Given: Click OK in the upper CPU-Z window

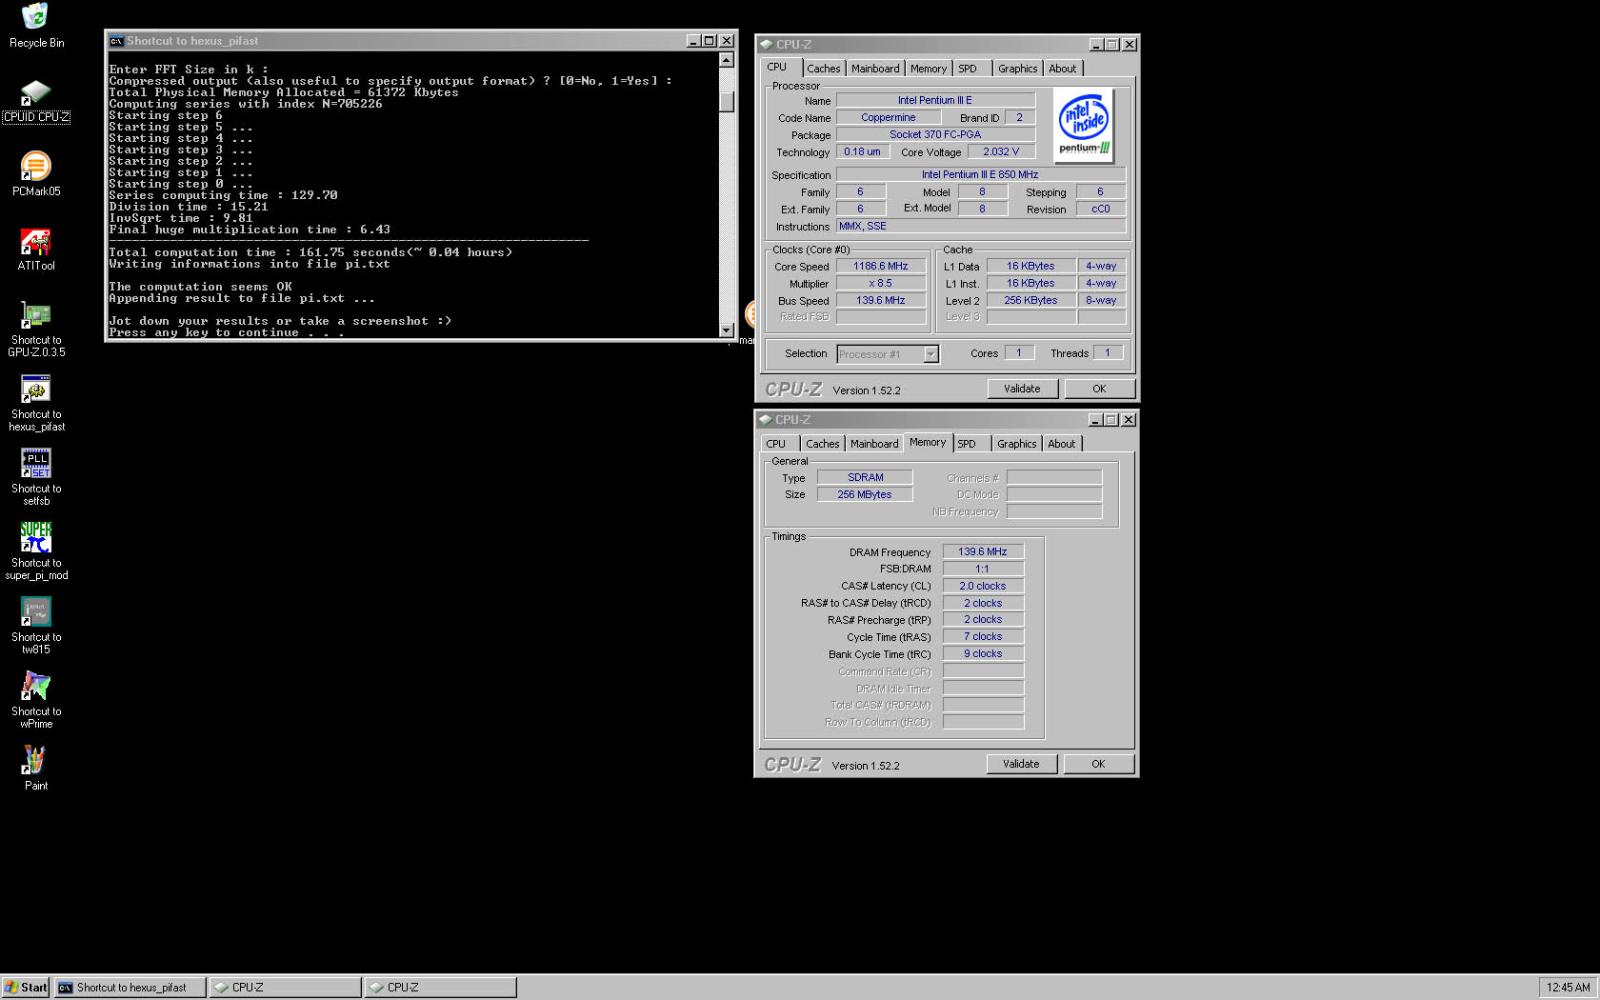Looking at the screenshot, I should [x=1099, y=389].
